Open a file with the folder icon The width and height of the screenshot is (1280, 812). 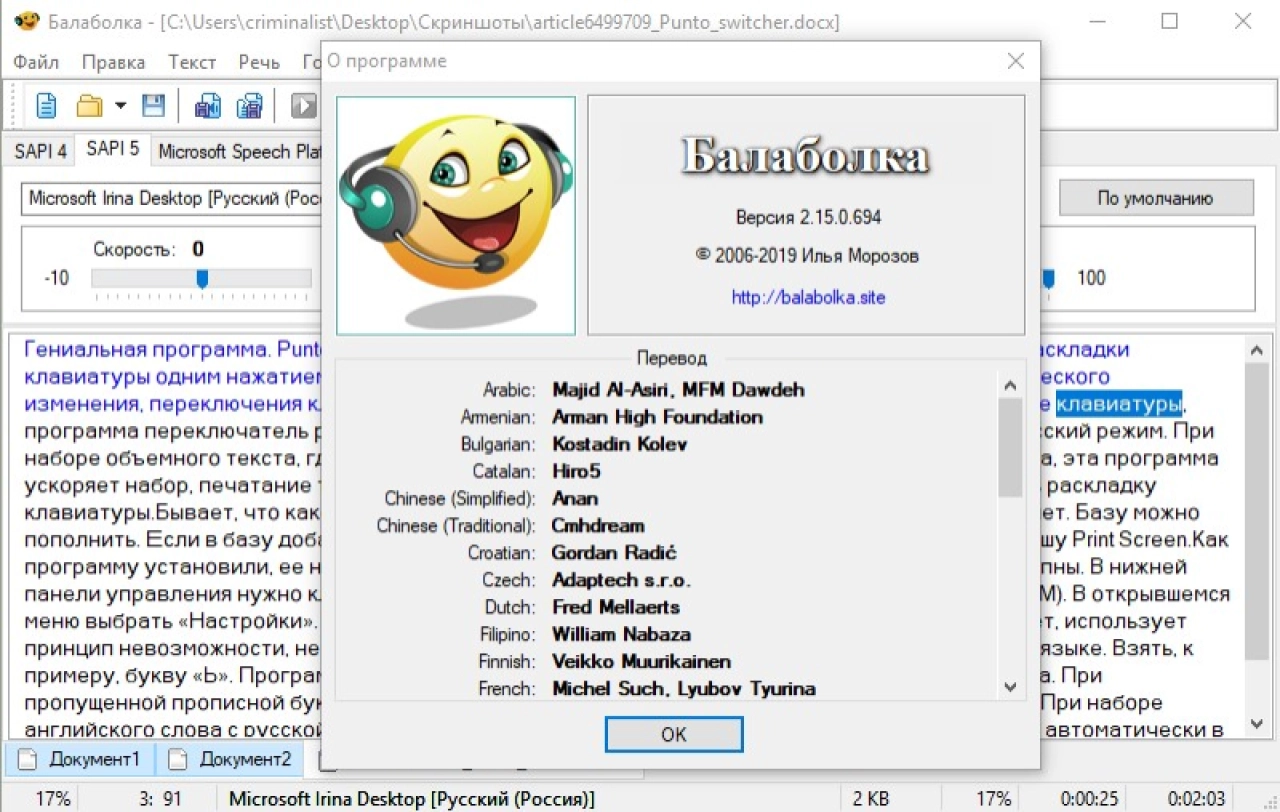pyautogui.click(x=90, y=105)
